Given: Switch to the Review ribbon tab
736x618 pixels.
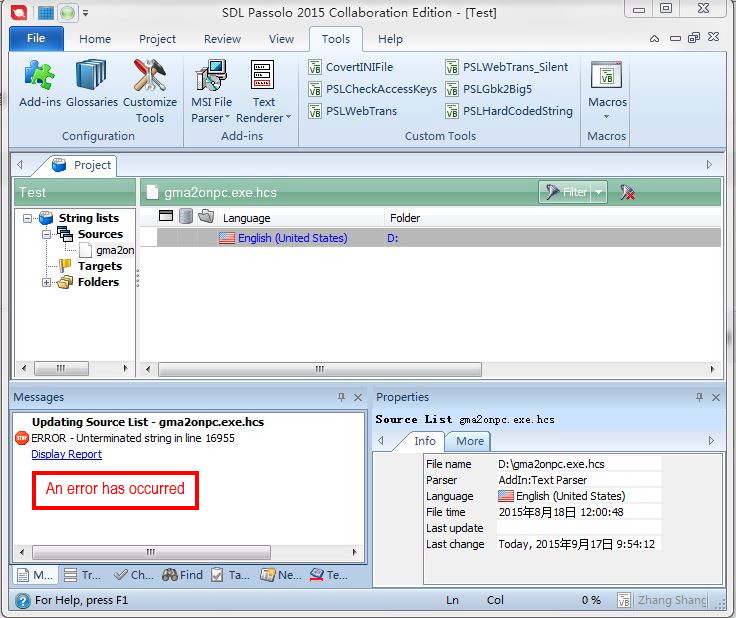Looking at the screenshot, I should 222,39.
